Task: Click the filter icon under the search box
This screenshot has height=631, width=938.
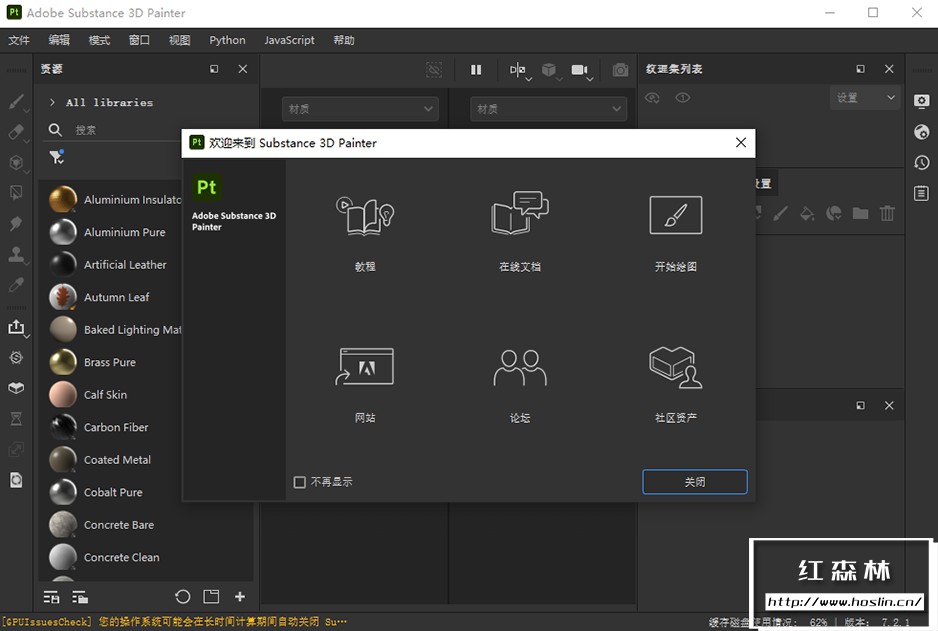Action: pyautogui.click(x=56, y=157)
